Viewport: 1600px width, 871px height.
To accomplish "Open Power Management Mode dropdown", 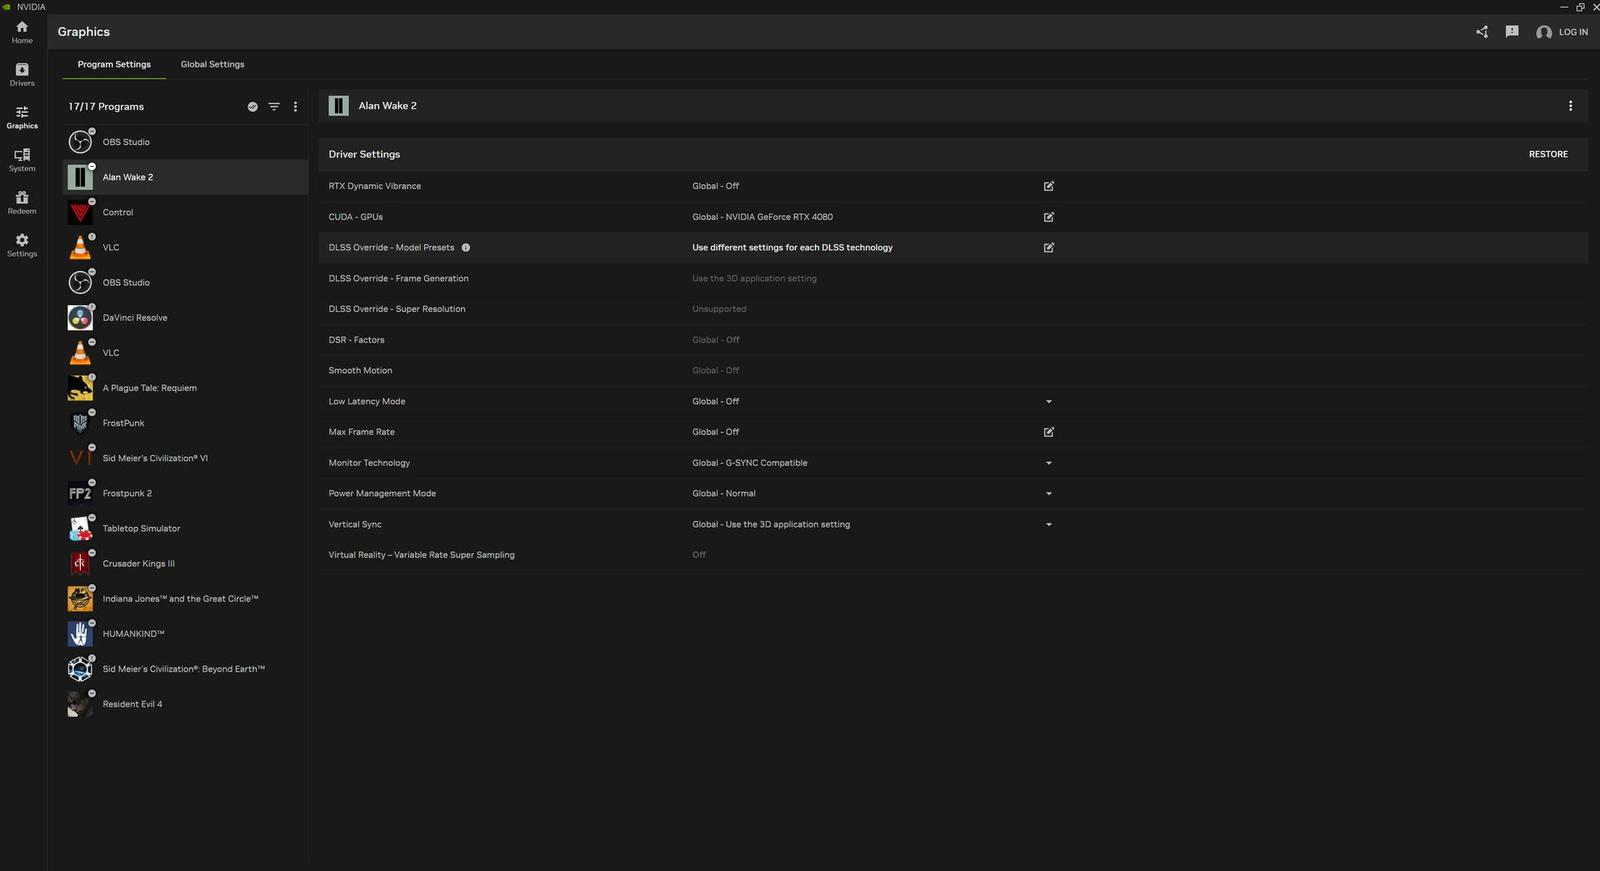I will pyautogui.click(x=1049, y=494).
